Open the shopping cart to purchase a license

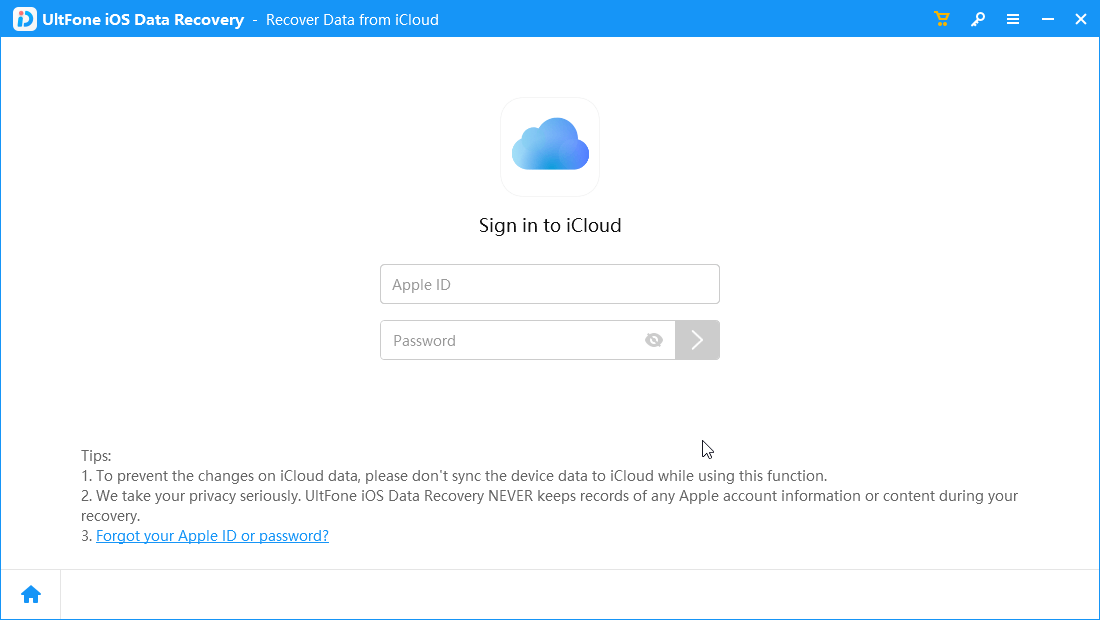pyautogui.click(x=941, y=19)
